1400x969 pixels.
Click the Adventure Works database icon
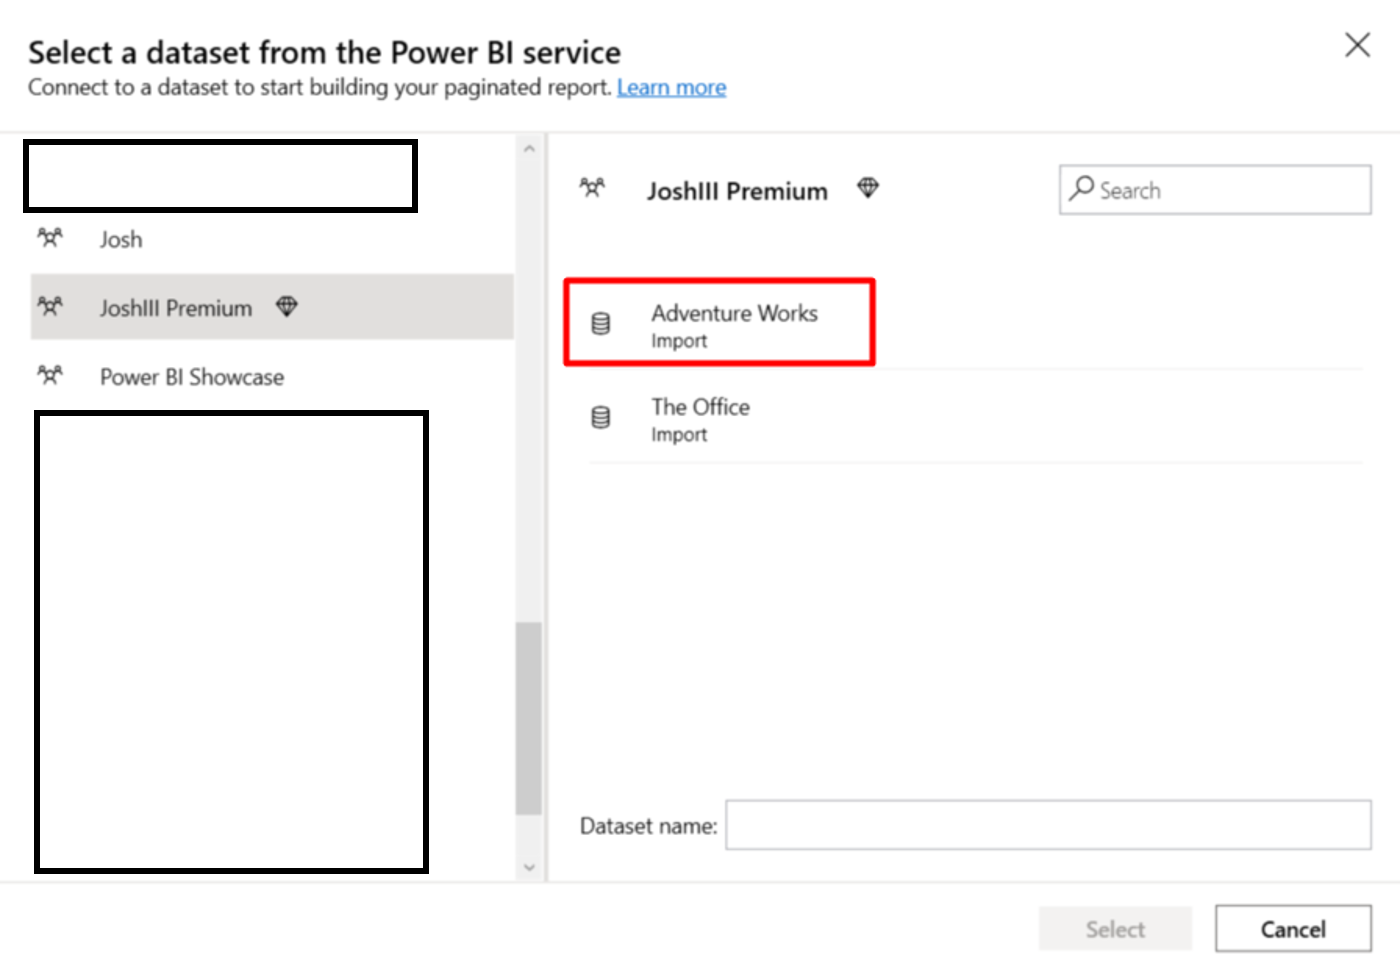600,323
